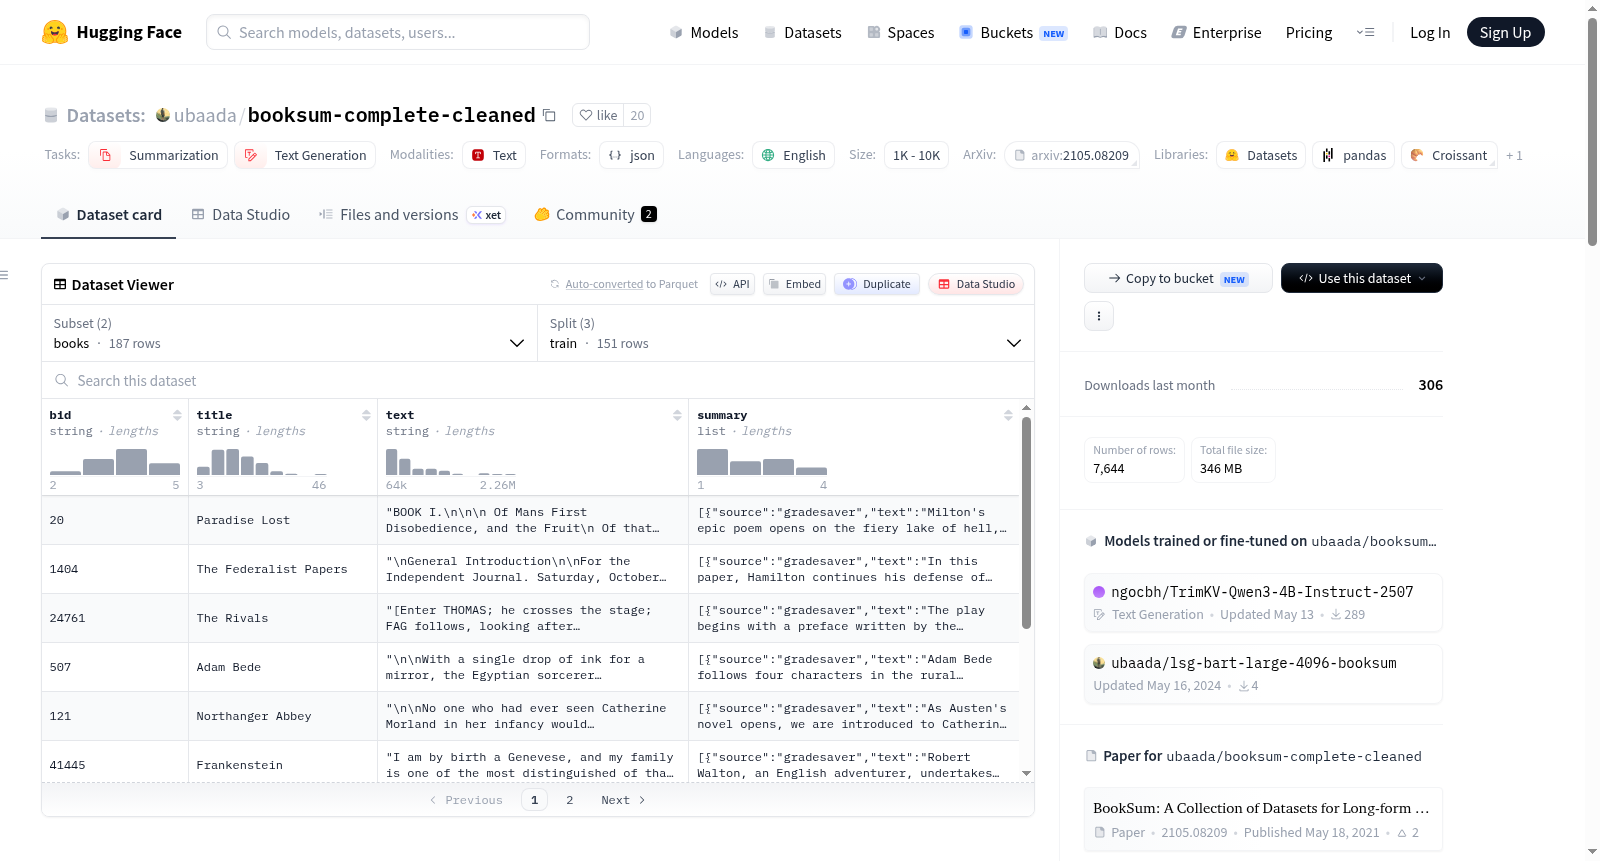Open Enterprise in top navigation
The height and width of the screenshot is (861, 1600).
tap(1216, 32)
